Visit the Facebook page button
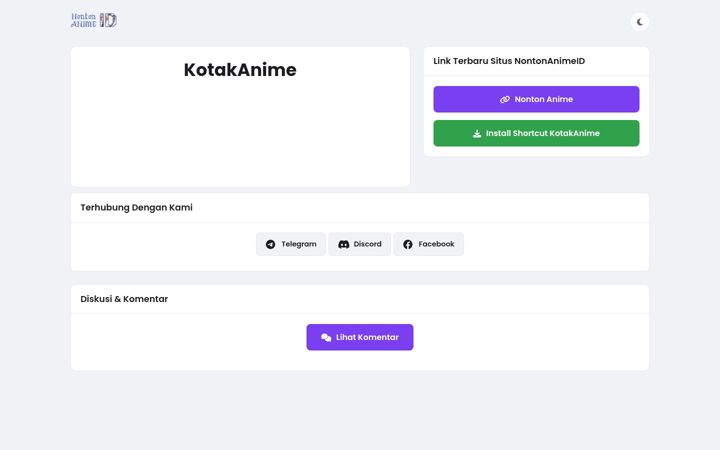The image size is (720, 450). [x=428, y=244]
